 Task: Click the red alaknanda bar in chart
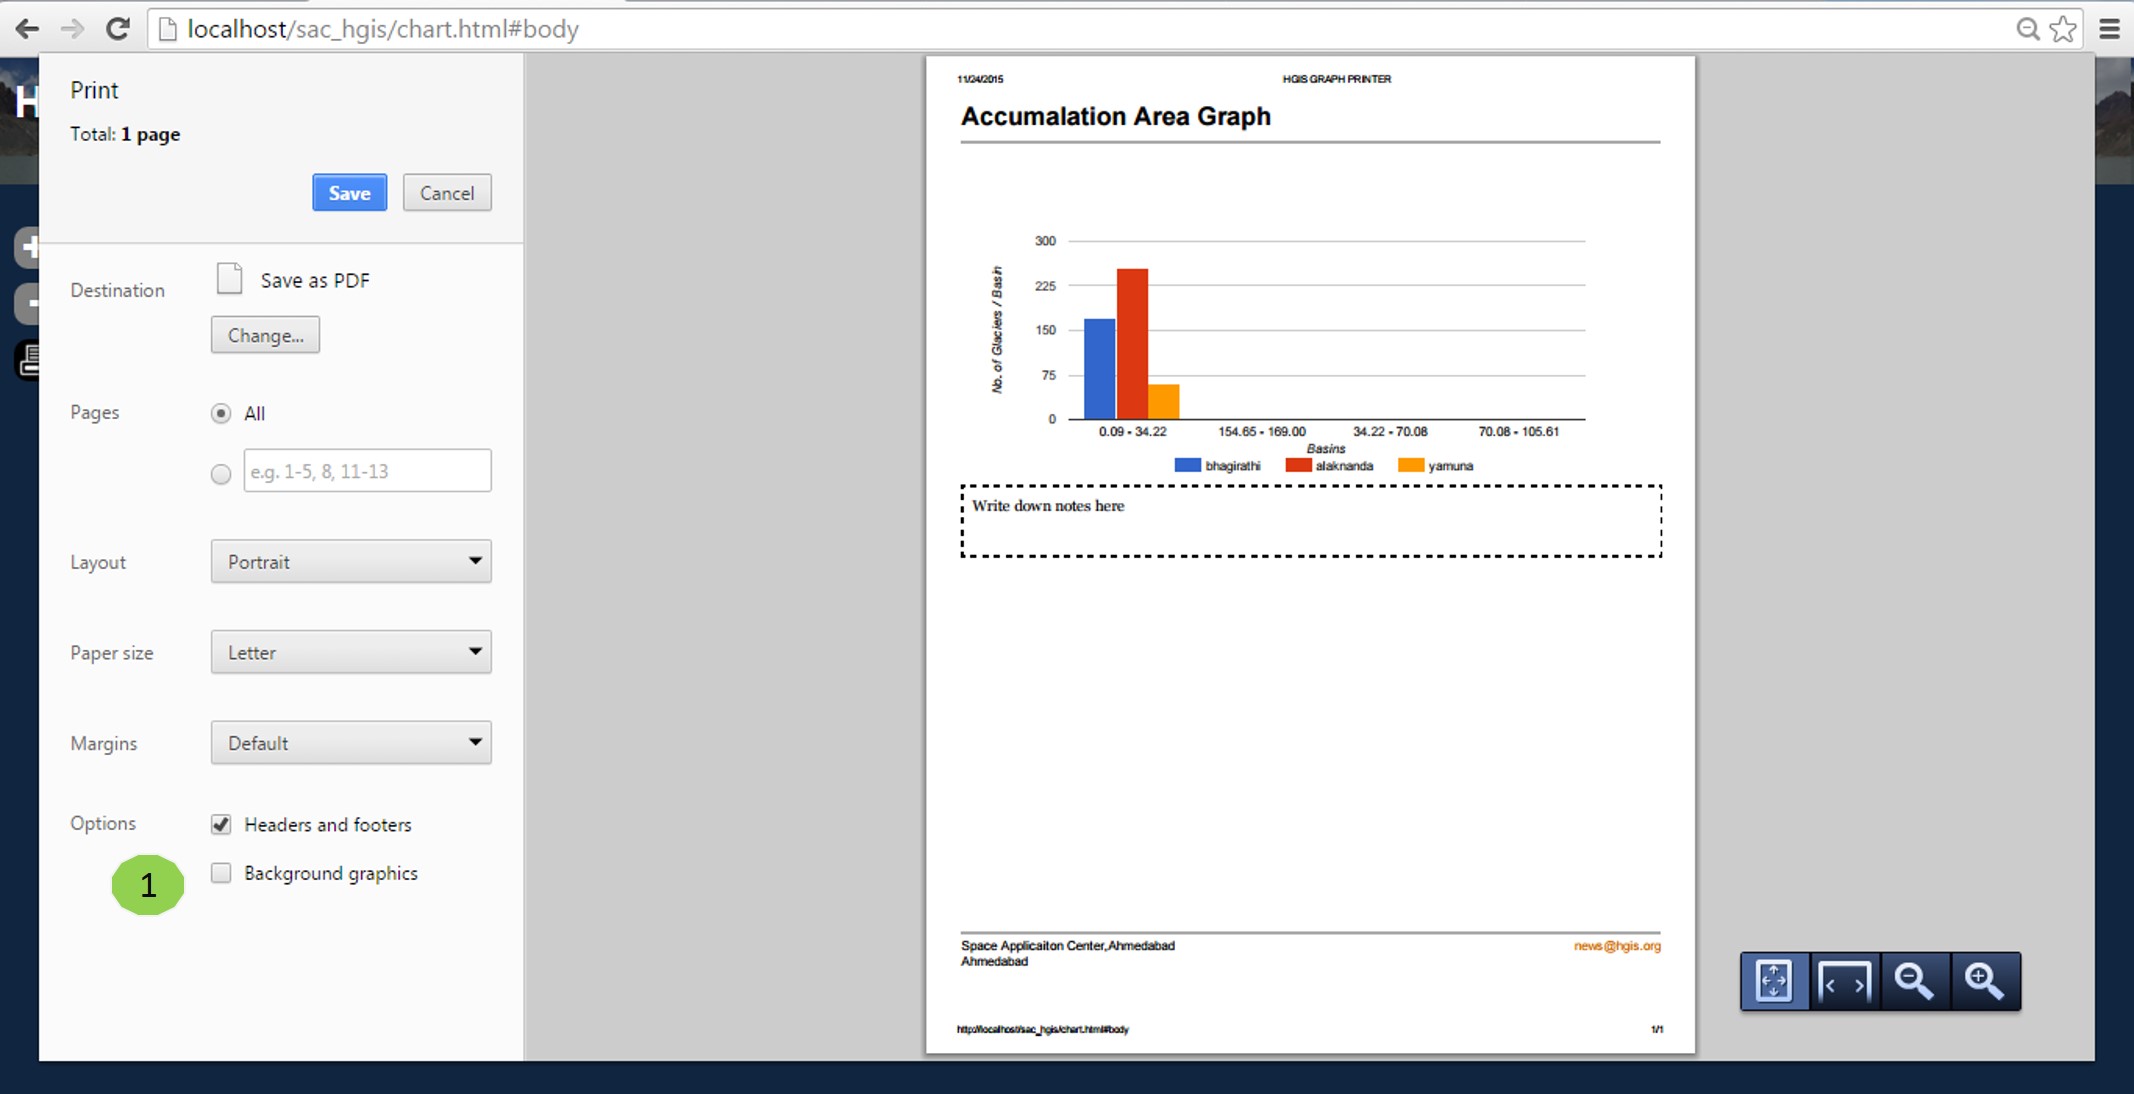tap(1132, 344)
